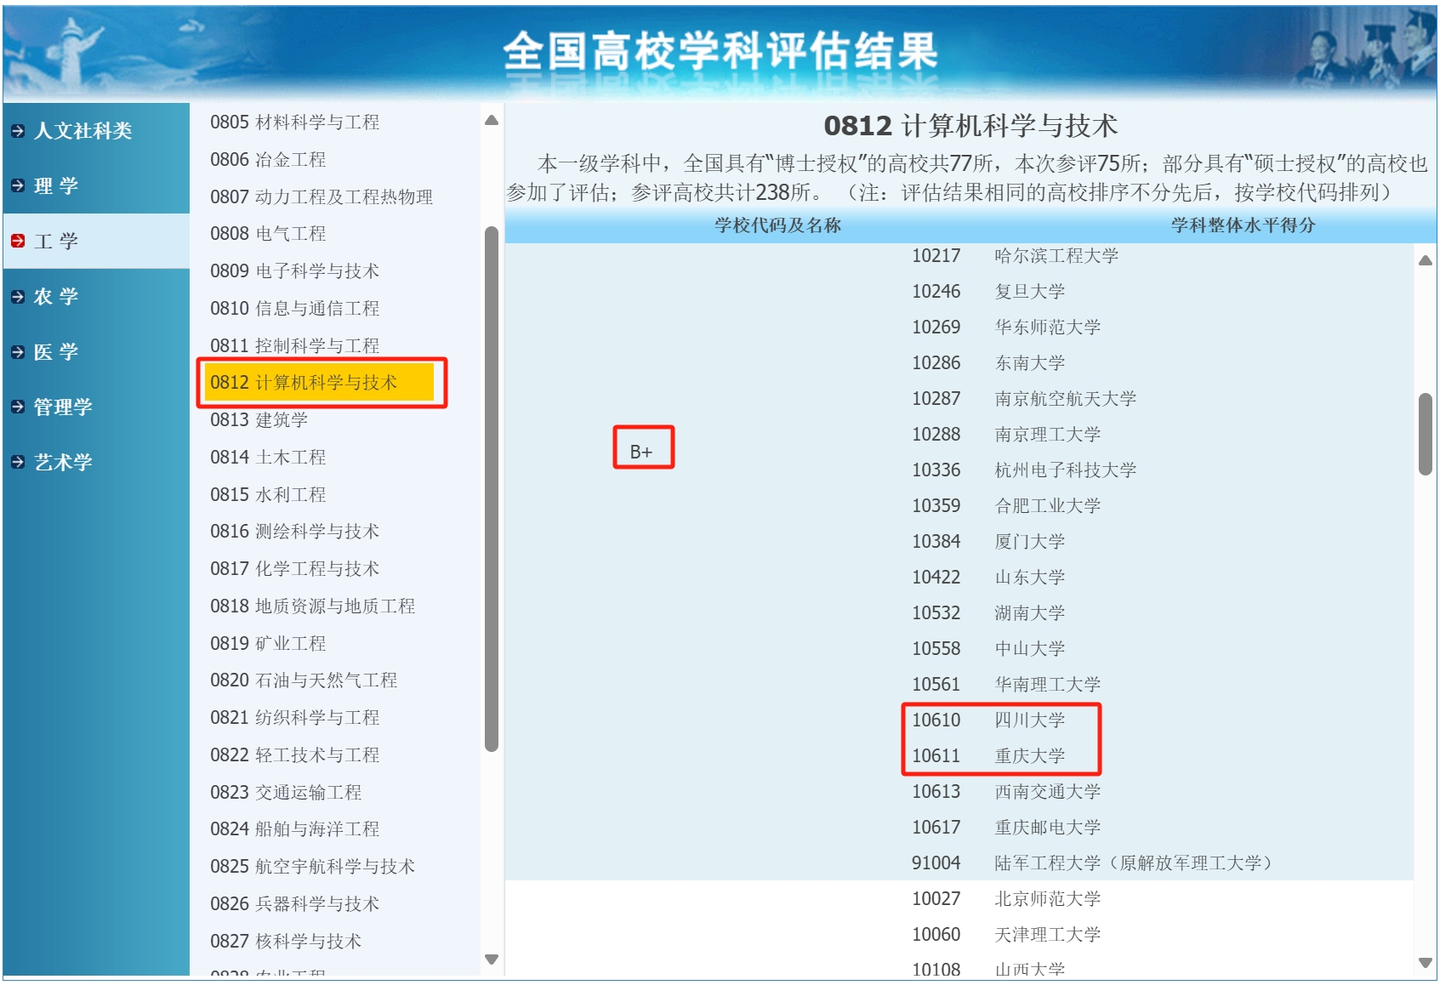Click row 10287 南京航空航天大学
This screenshot has height=985, width=1440.
click(1024, 399)
